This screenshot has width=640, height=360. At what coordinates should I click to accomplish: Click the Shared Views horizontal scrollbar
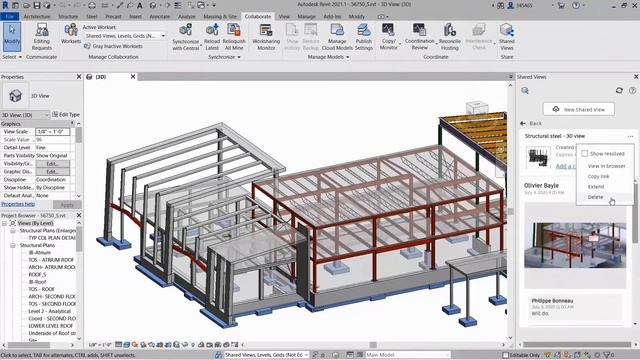coord(577,345)
